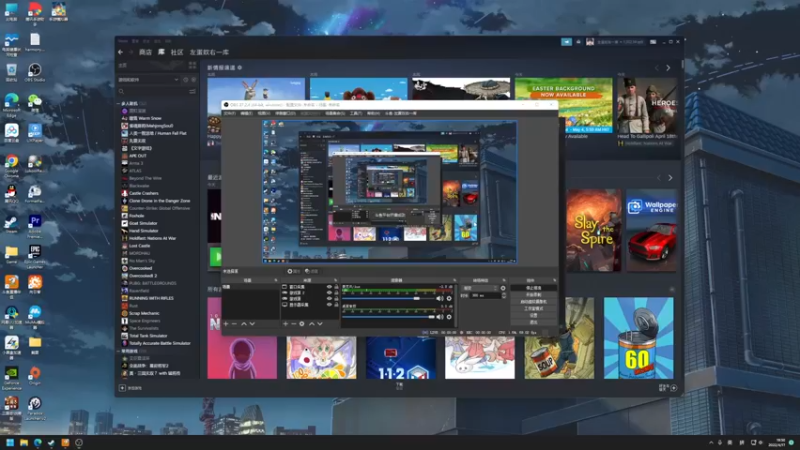This screenshot has height=450, width=800.
Task: Open Wallpaper Engine thumbnail in Steam
Action: point(652,230)
